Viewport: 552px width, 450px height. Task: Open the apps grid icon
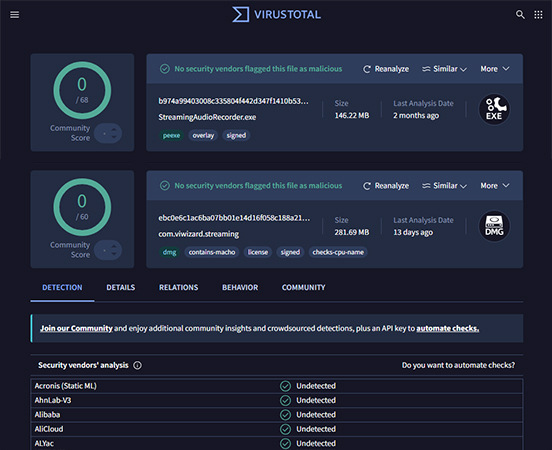click(538, 14)
